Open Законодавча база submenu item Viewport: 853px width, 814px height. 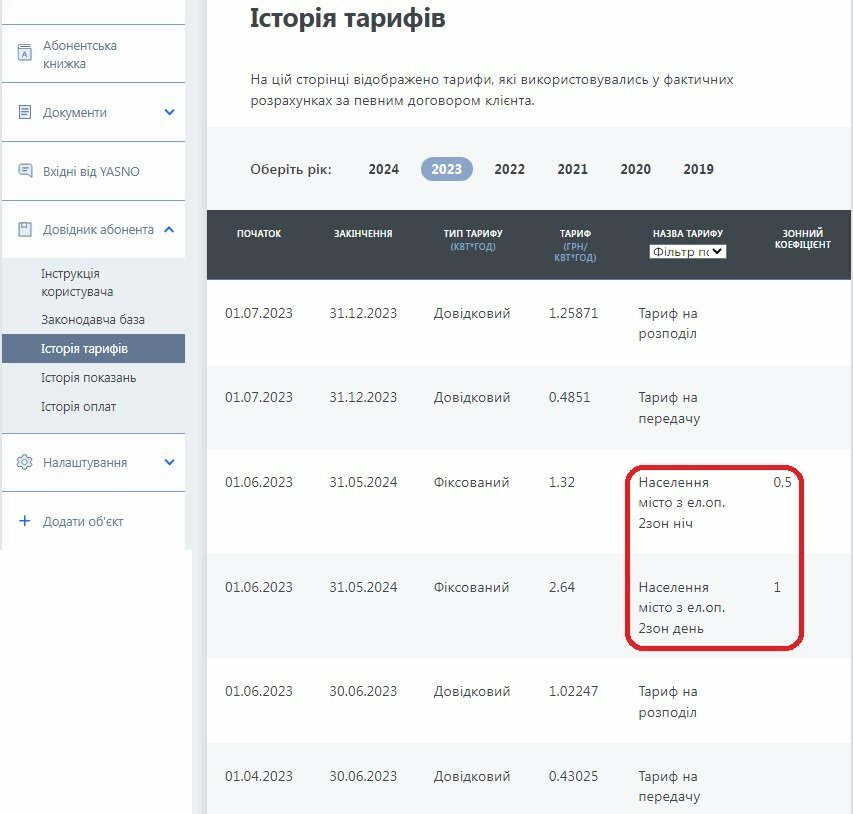93,319
